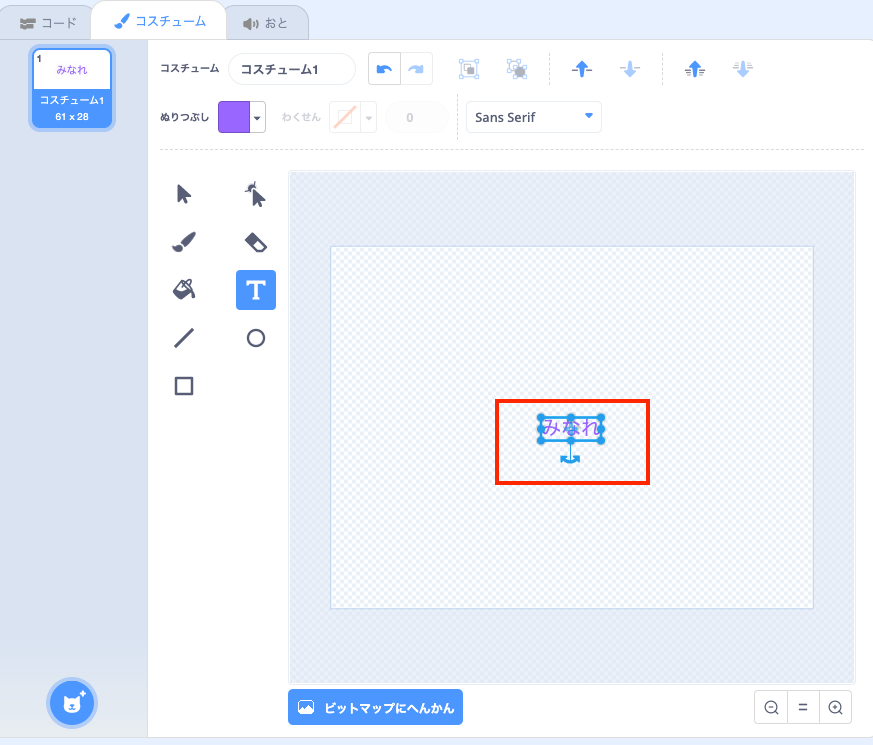Select the Rectangle tool

coord(184,386)
